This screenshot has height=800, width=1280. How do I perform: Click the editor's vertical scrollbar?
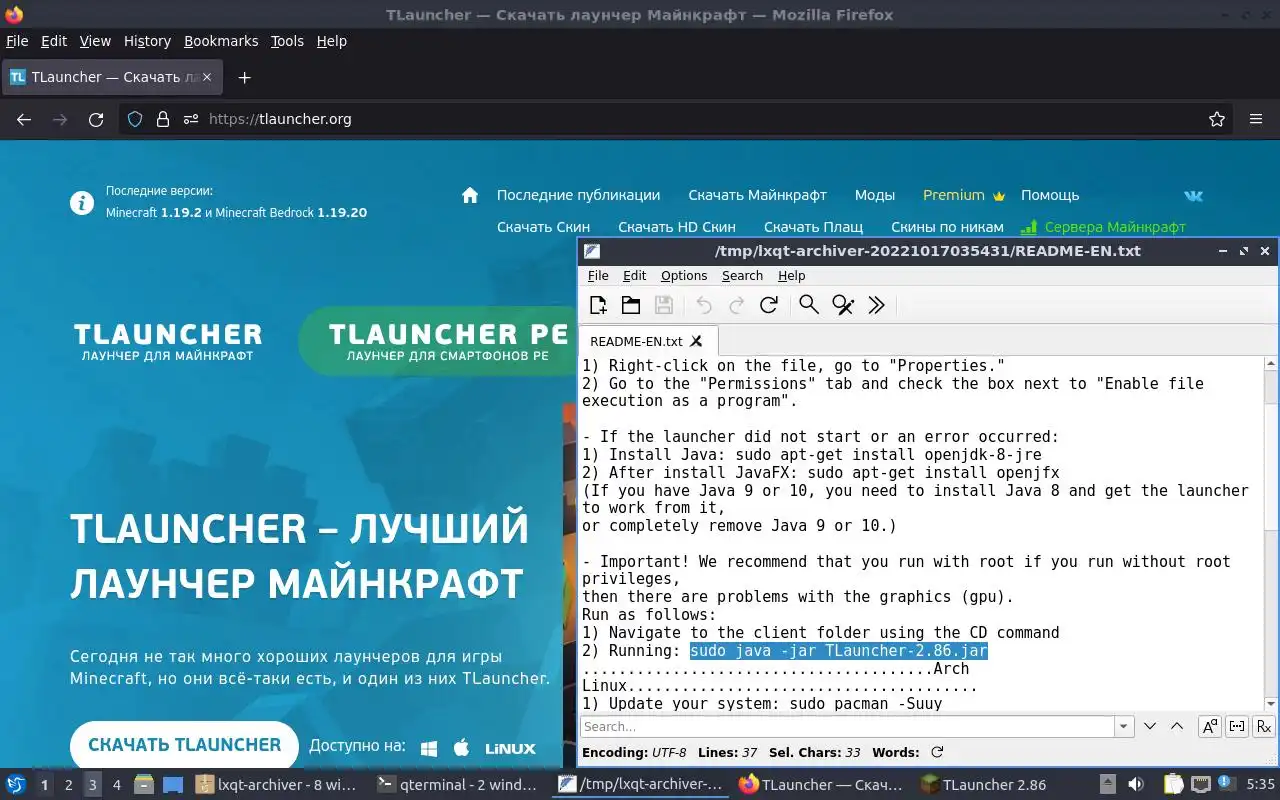pyautogui.click(x=1271, y=534)
